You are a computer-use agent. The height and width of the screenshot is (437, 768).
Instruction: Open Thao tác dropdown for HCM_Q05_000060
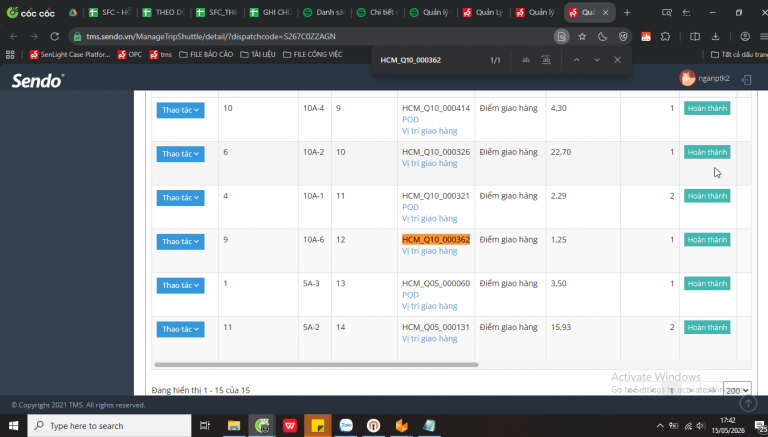pyautogui.click(x=180, y=285)
